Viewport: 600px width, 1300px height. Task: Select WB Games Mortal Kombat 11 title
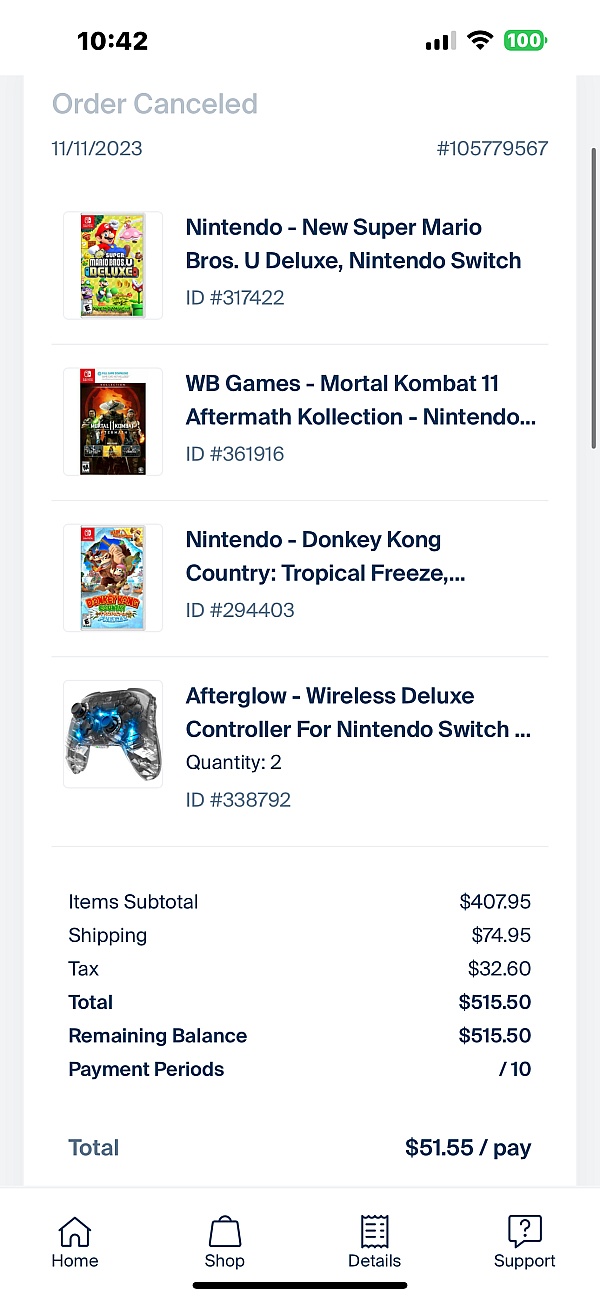[360, 400]
